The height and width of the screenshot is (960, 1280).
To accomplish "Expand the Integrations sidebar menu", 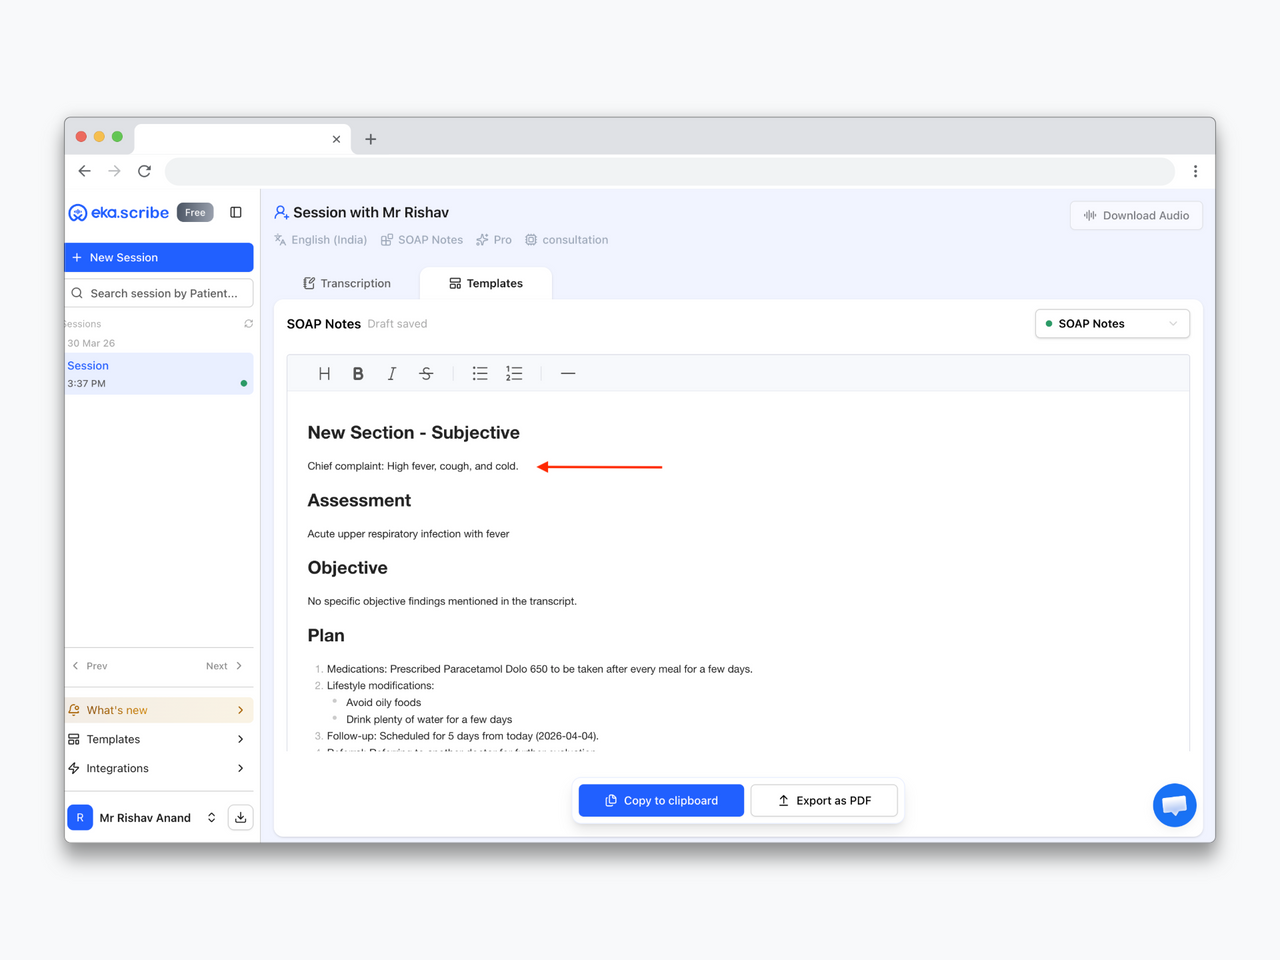I will 158,768.
